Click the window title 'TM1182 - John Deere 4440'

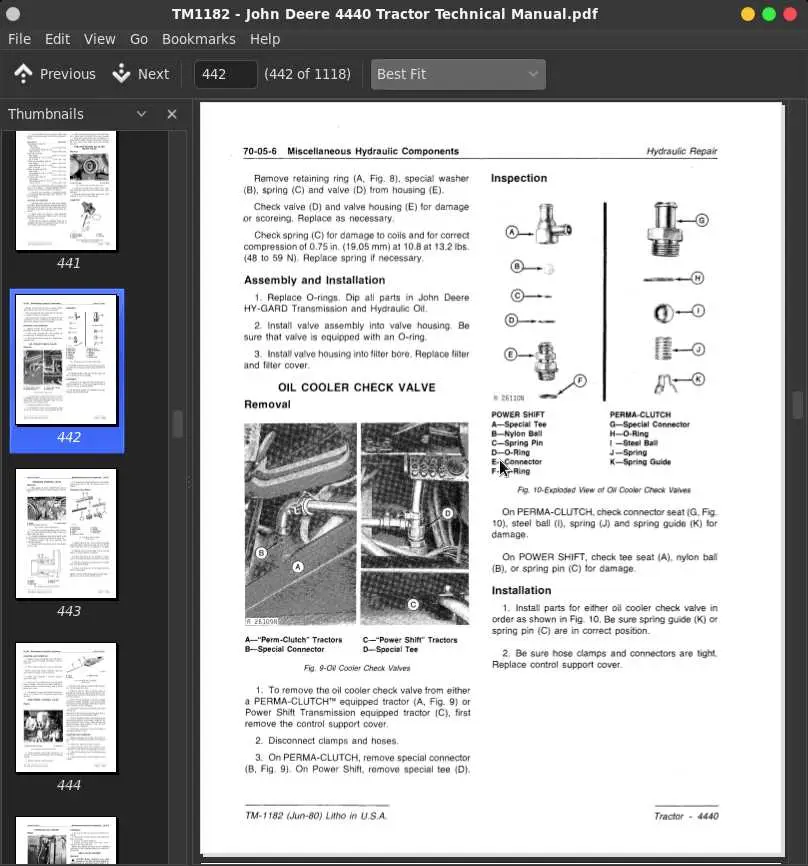(x=384, y=14)
